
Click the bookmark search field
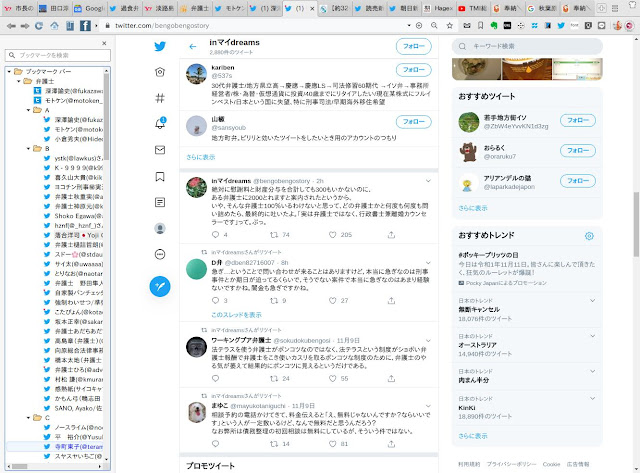coord(58,55)
